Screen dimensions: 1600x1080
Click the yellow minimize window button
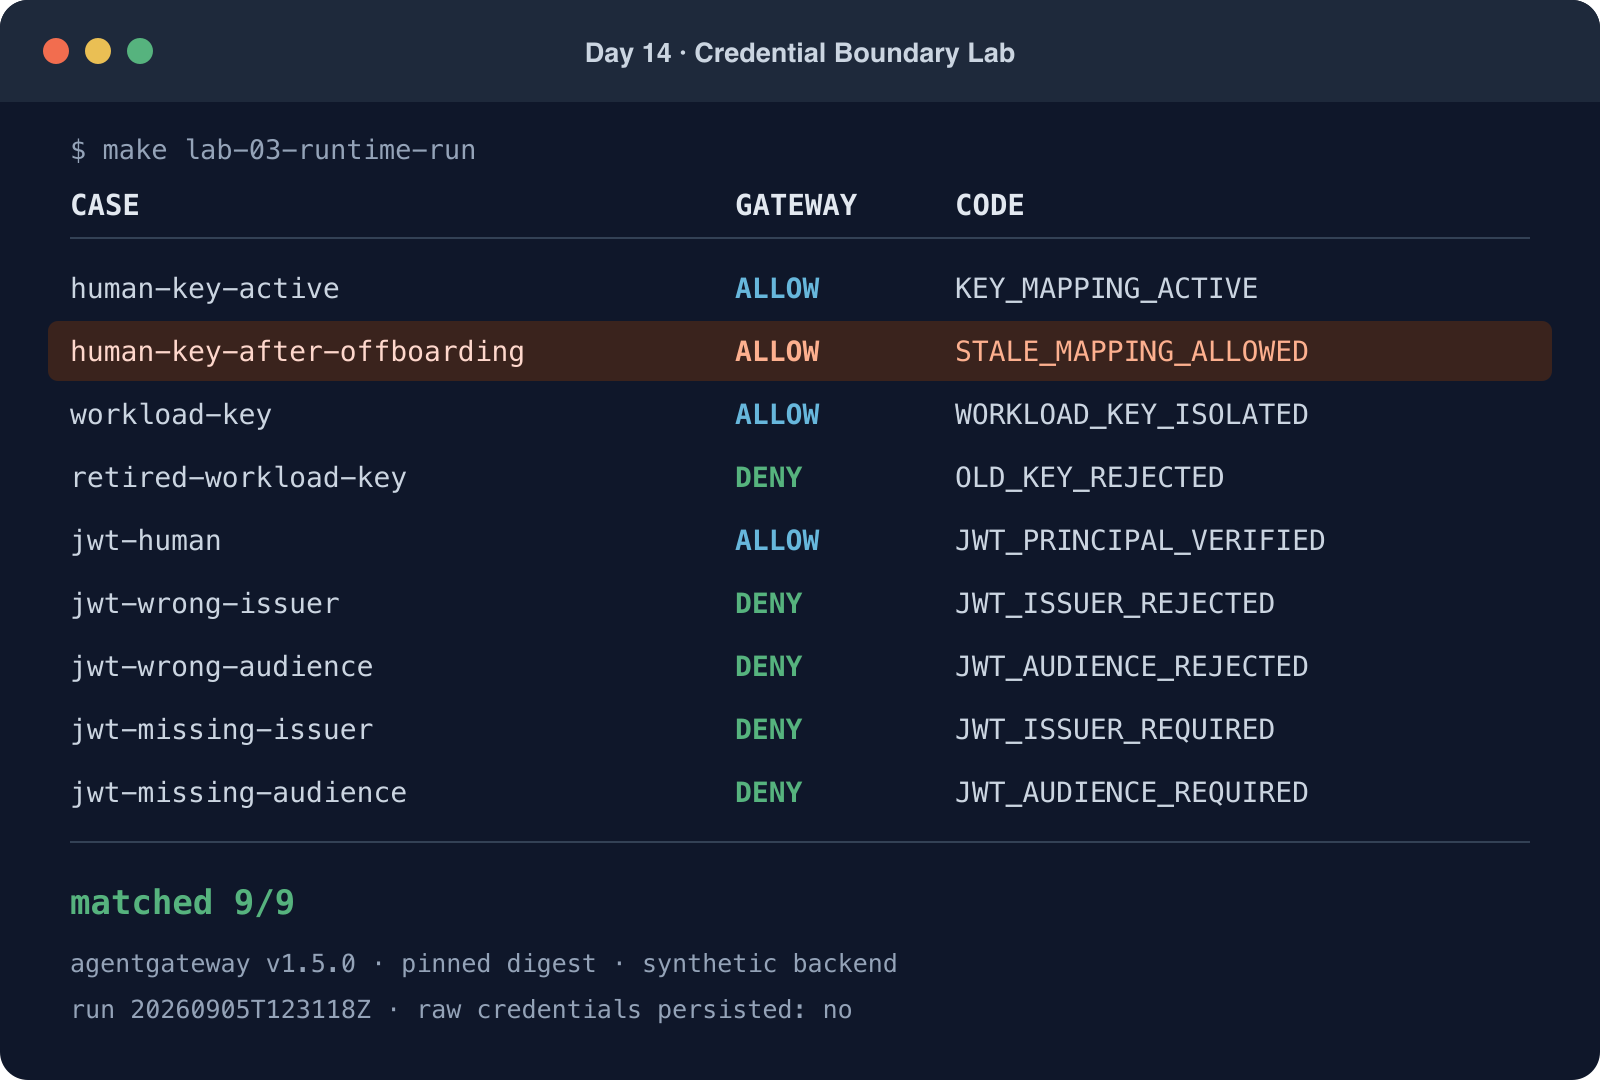pos(98,51)
